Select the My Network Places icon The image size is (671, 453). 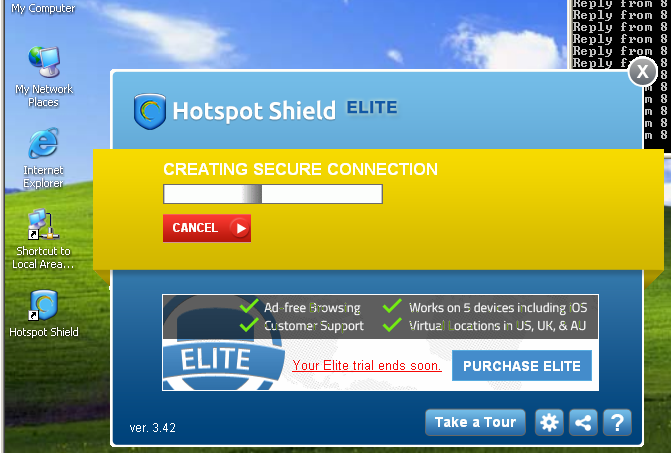click(44, 77)
